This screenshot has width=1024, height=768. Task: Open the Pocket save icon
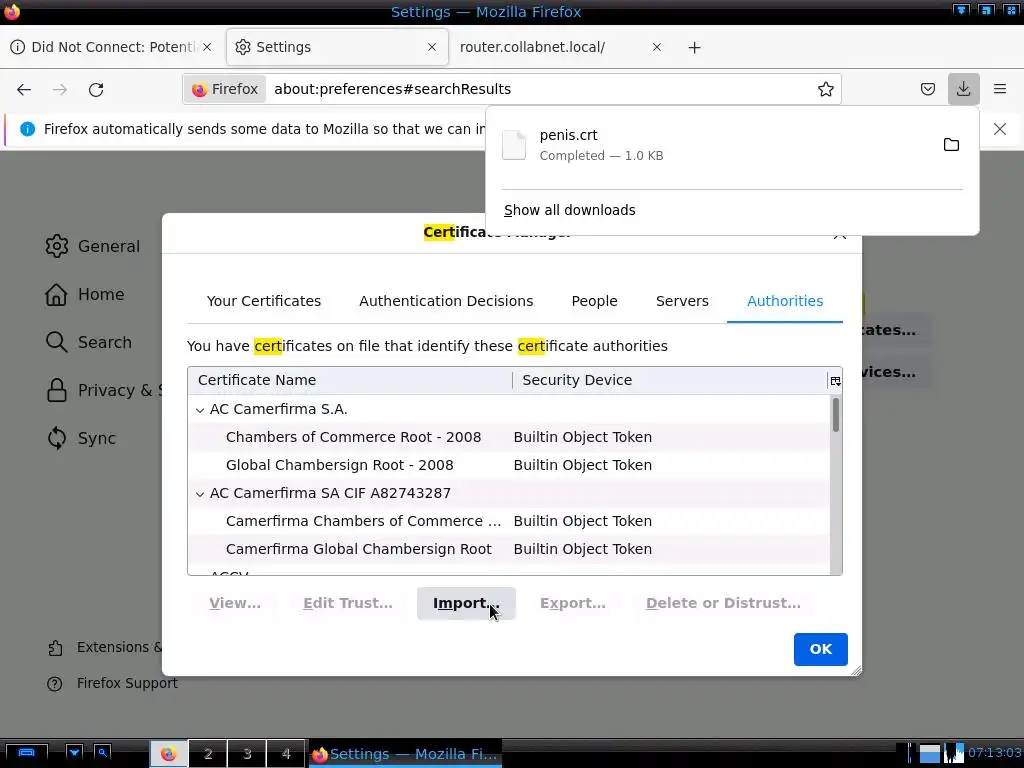pyautogui.click(x=927, y=89)
